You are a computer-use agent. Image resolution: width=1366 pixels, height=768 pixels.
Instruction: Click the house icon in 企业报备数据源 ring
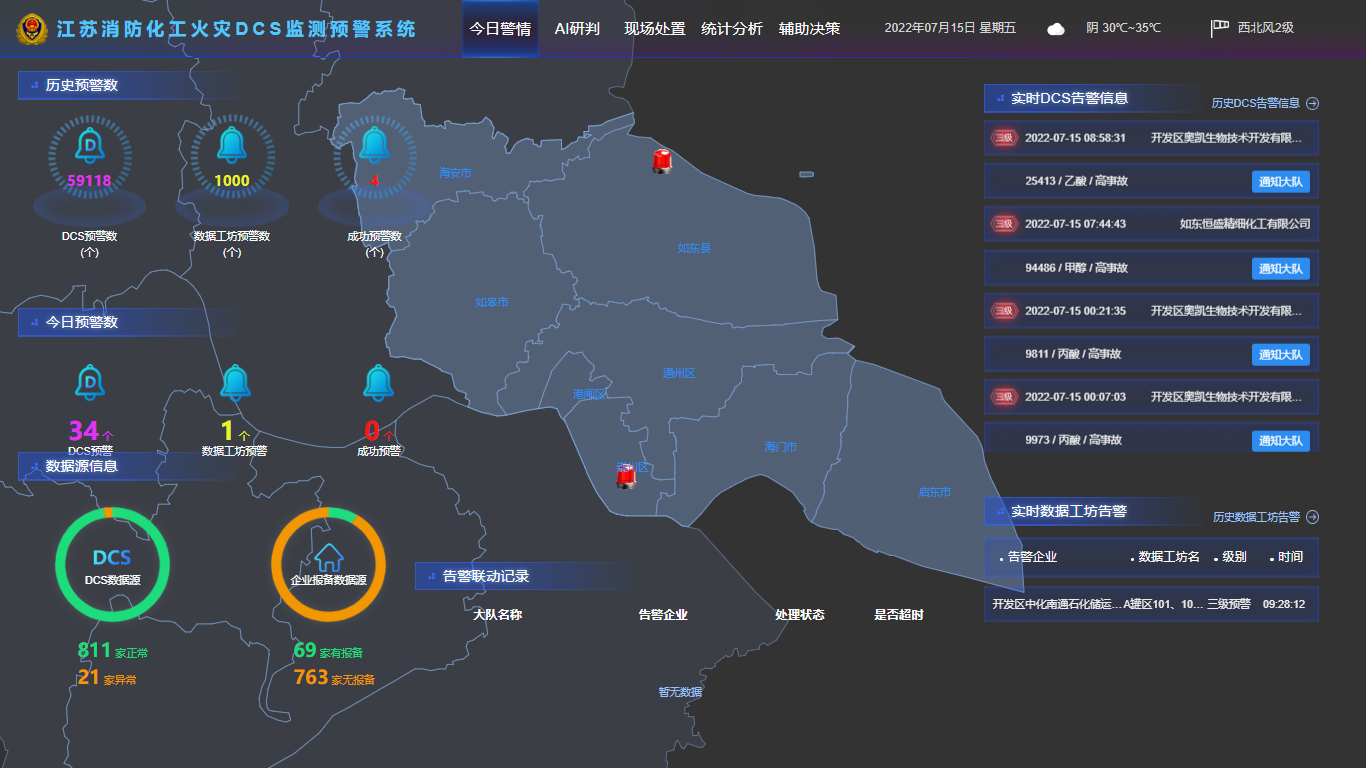(328, 556)
